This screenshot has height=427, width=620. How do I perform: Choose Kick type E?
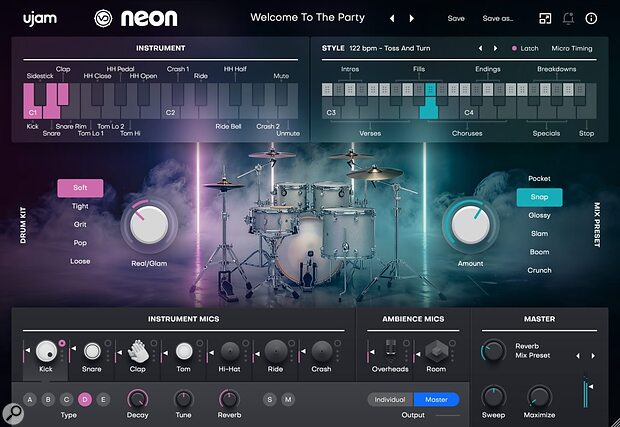103,399
